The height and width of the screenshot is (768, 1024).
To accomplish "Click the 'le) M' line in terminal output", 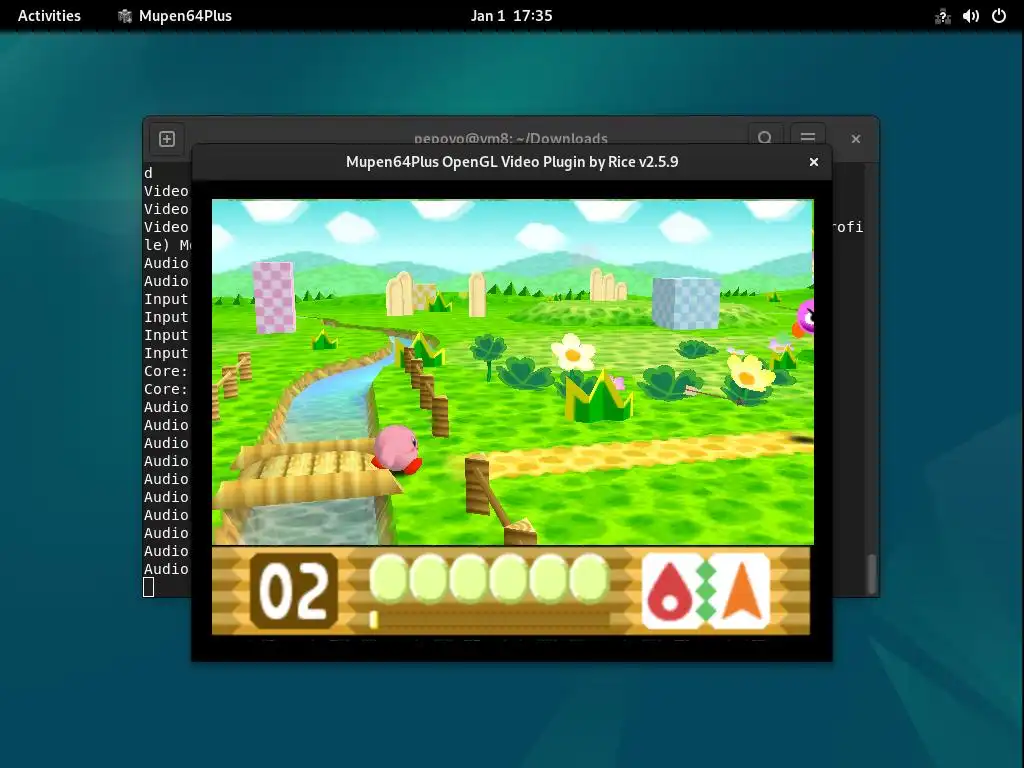I will coord(168,245).
